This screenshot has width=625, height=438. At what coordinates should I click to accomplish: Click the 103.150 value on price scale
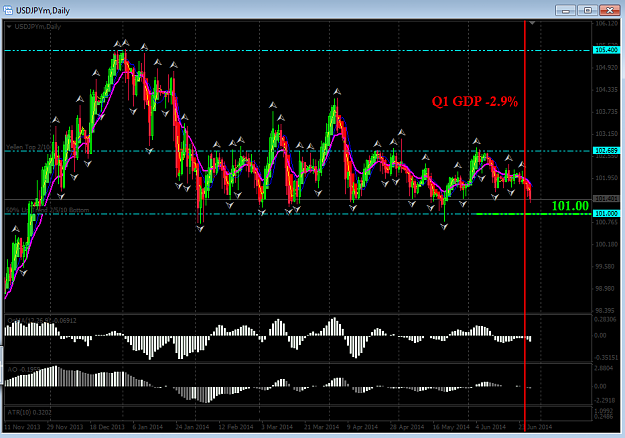point(606,134)
